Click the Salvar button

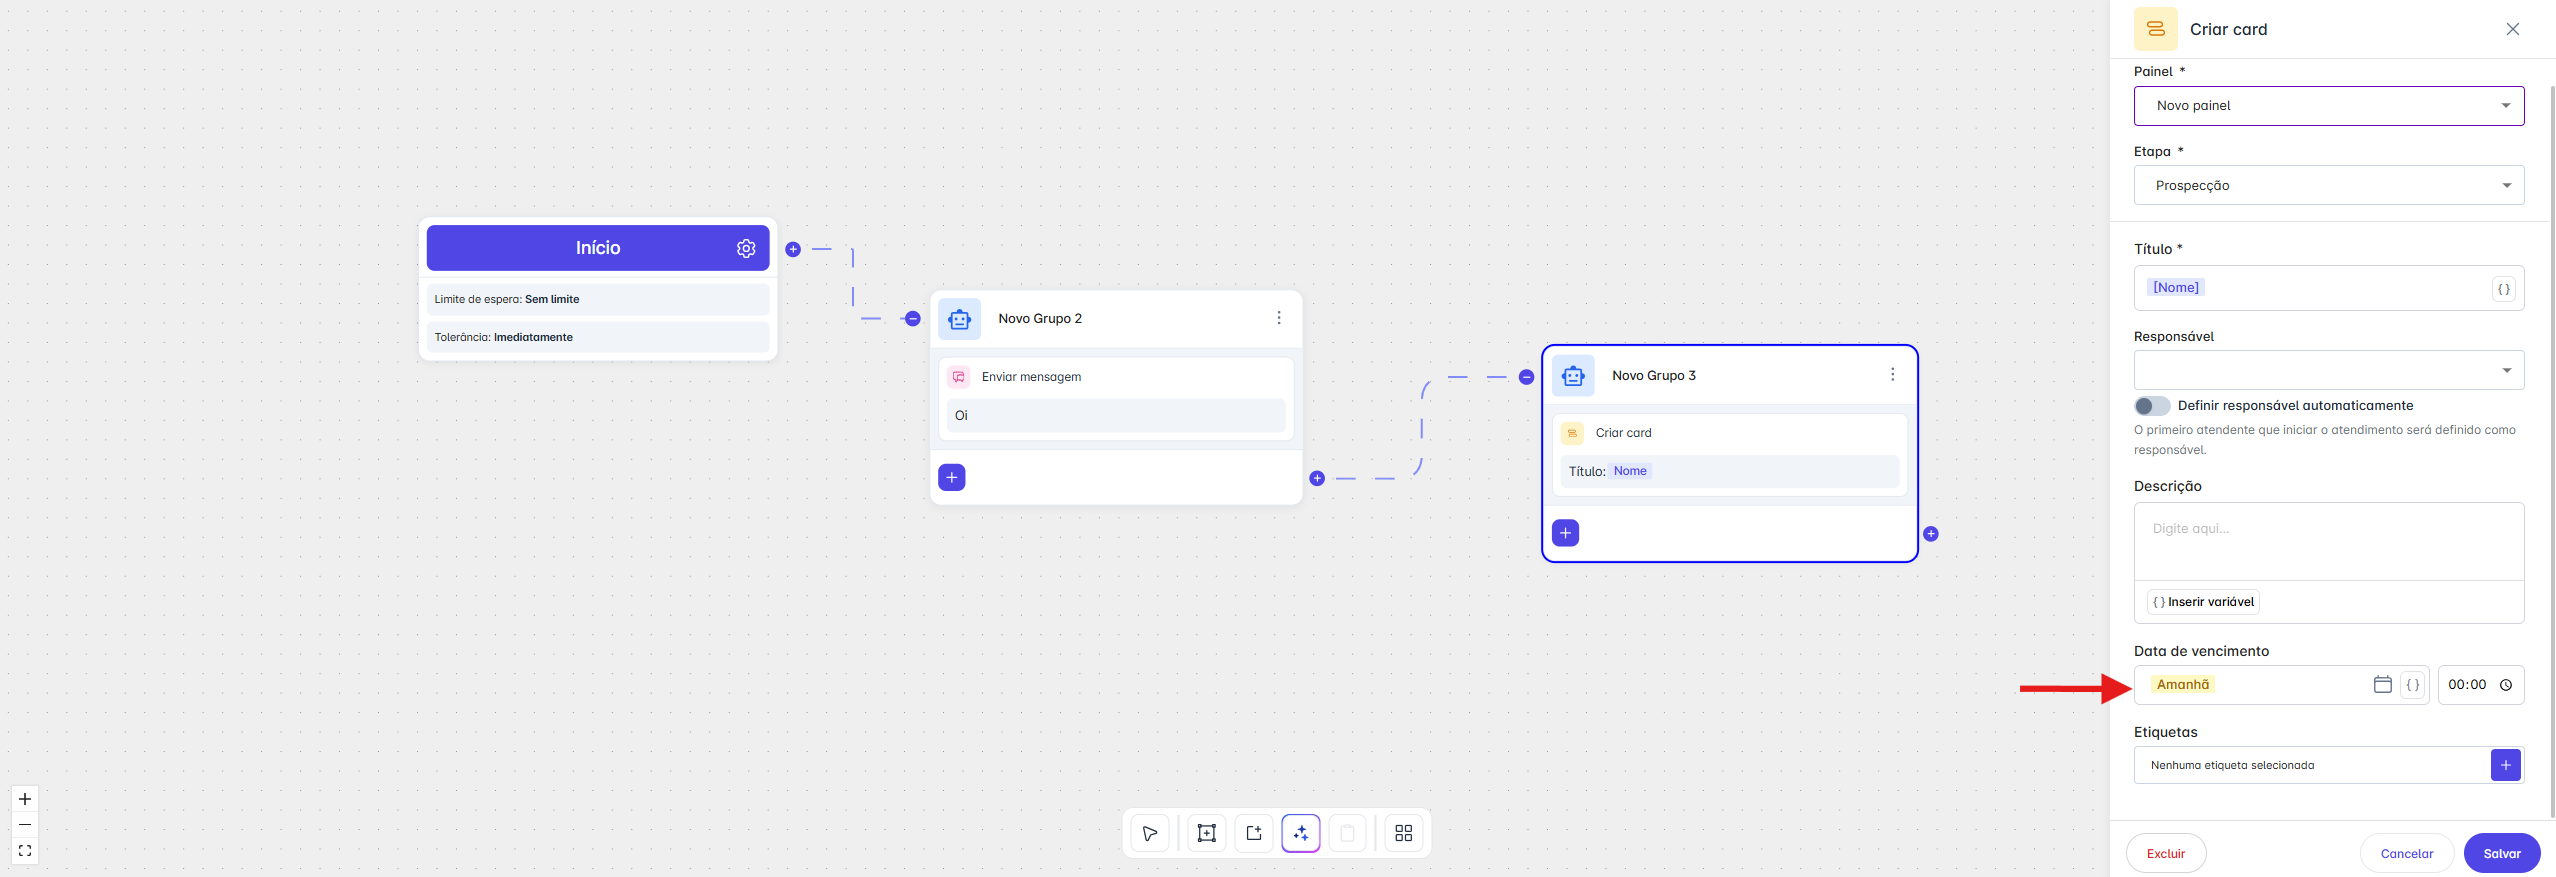click(2501, 853)
